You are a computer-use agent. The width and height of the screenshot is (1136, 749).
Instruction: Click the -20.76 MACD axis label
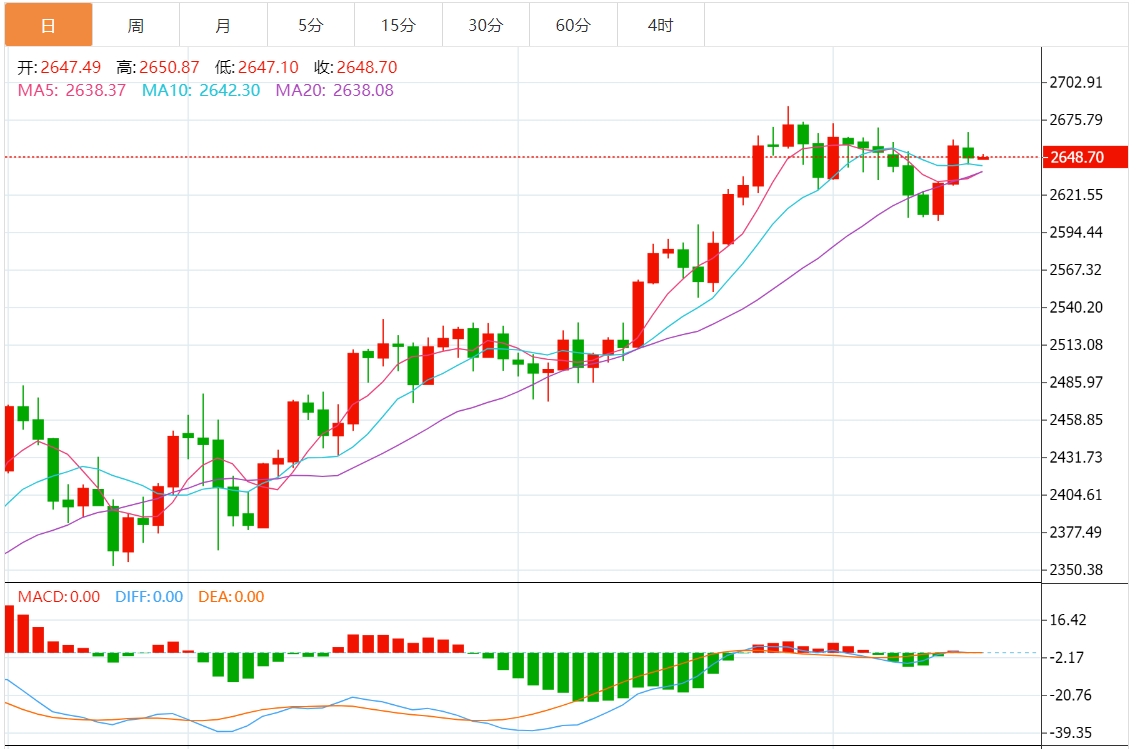pyautogui.click(x=1070, y=695)
